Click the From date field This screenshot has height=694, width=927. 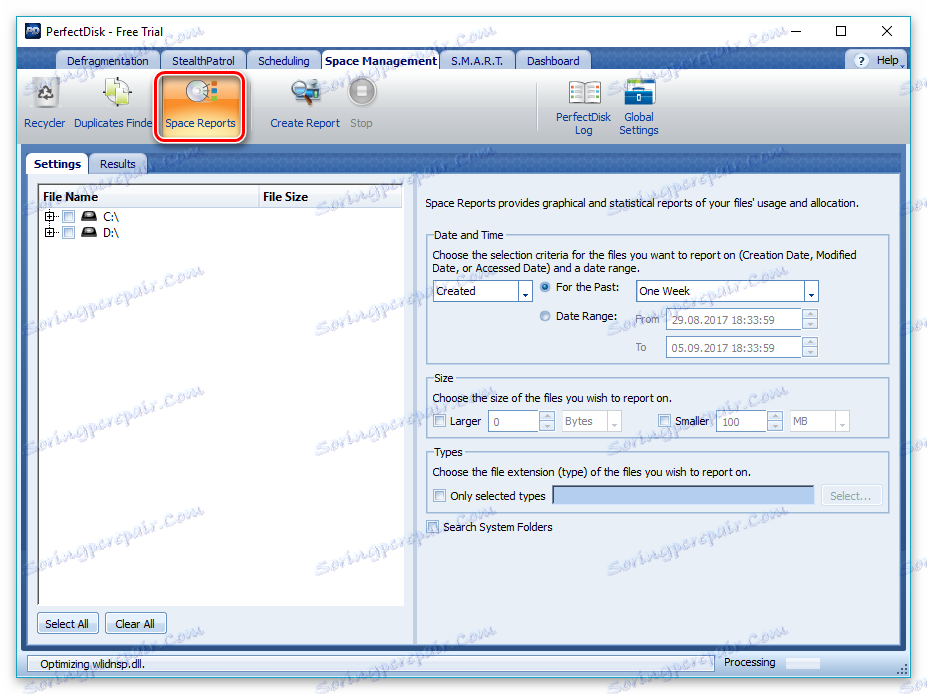click(734, 320)
